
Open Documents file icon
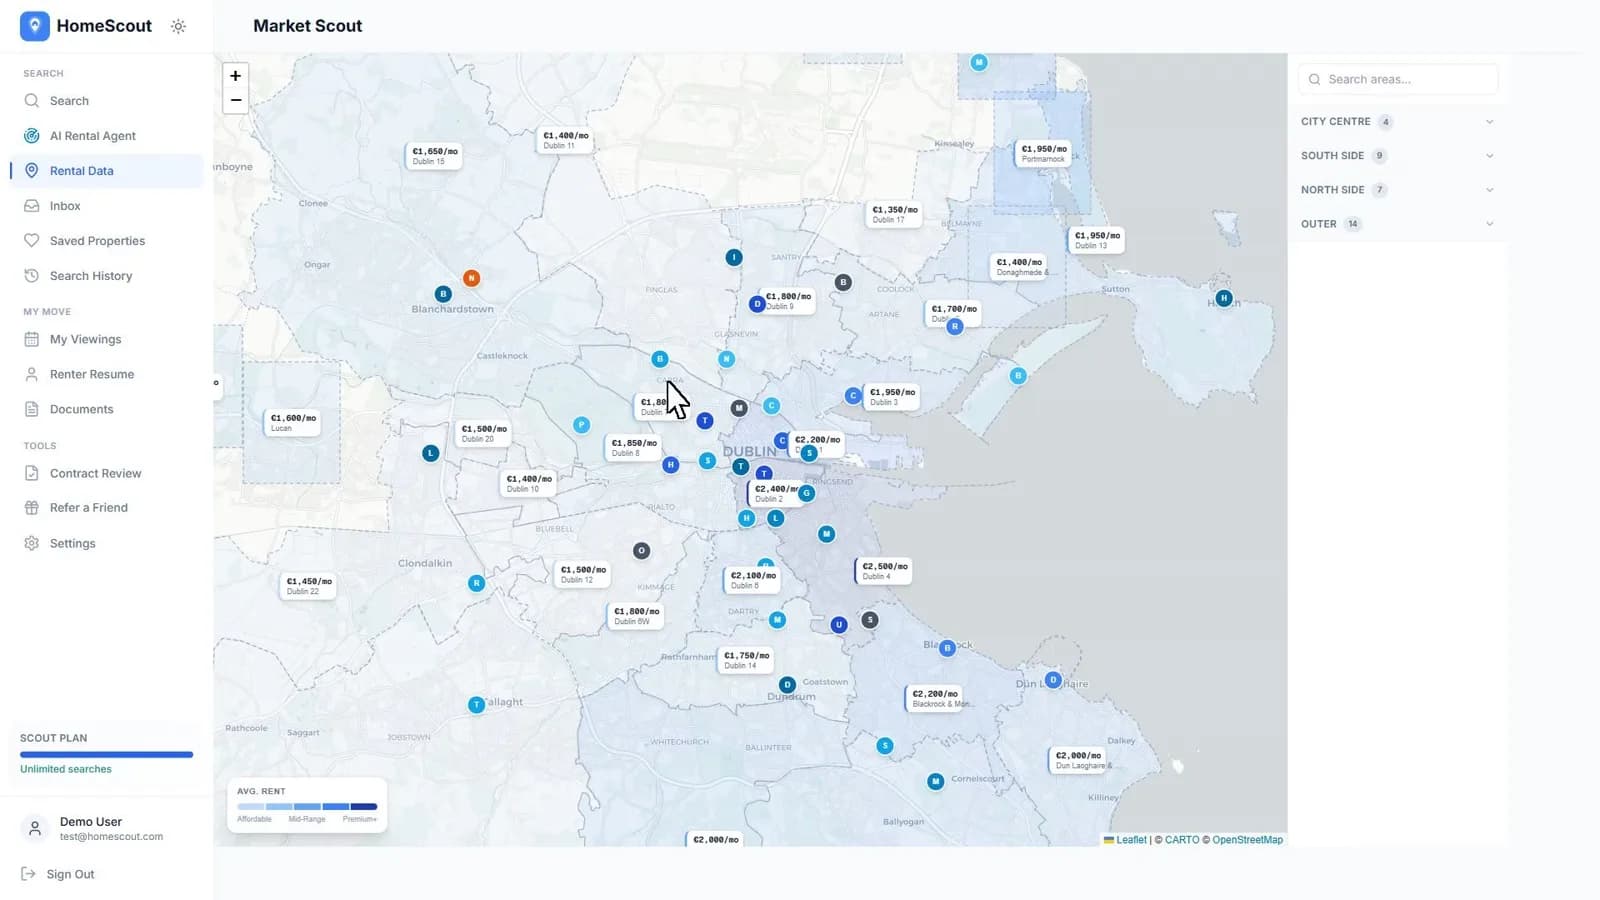click(32, 409)
